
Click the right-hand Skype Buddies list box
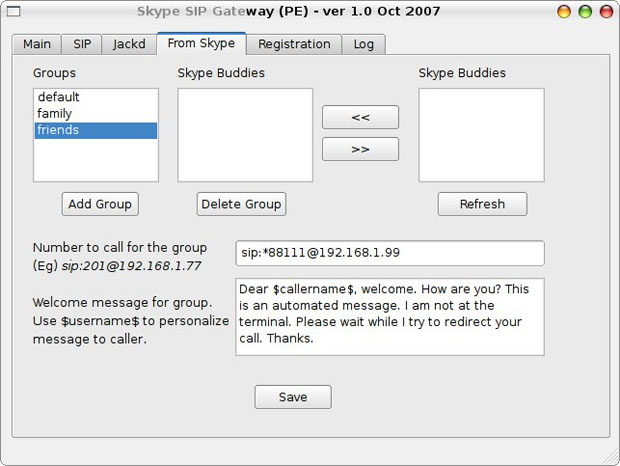tap(481, 135)
